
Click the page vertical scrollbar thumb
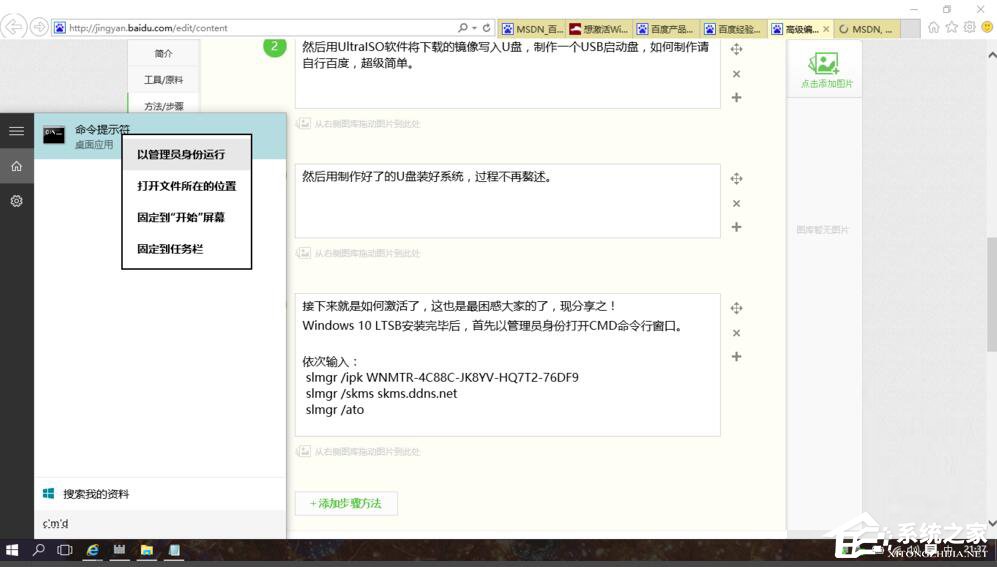point(991,294)
